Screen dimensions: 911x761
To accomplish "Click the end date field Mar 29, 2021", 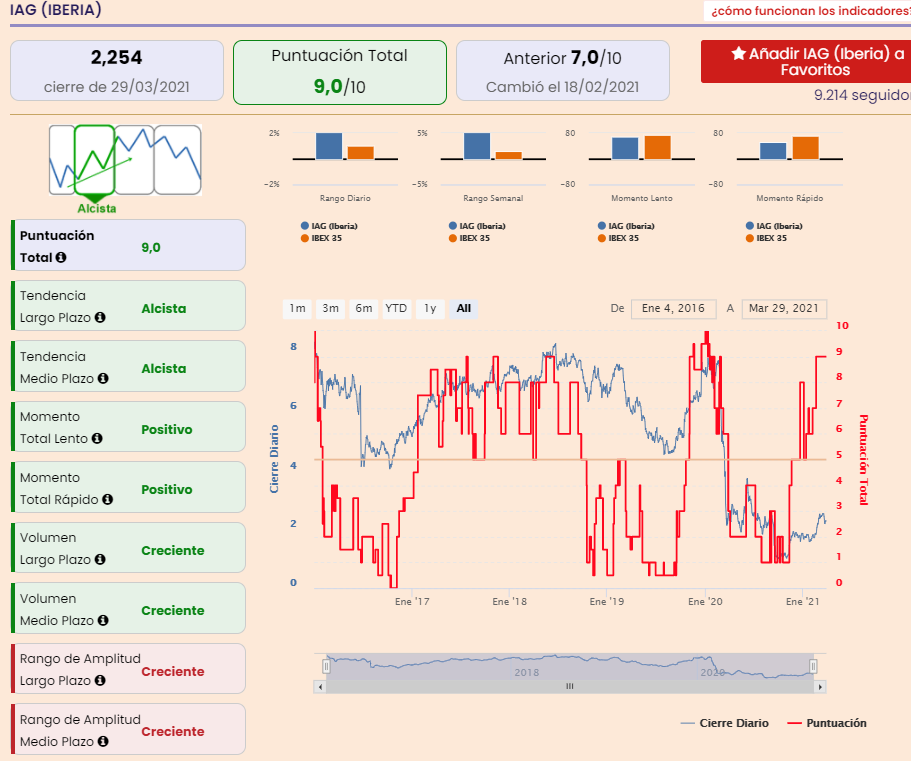I will (x=784, y=308).
